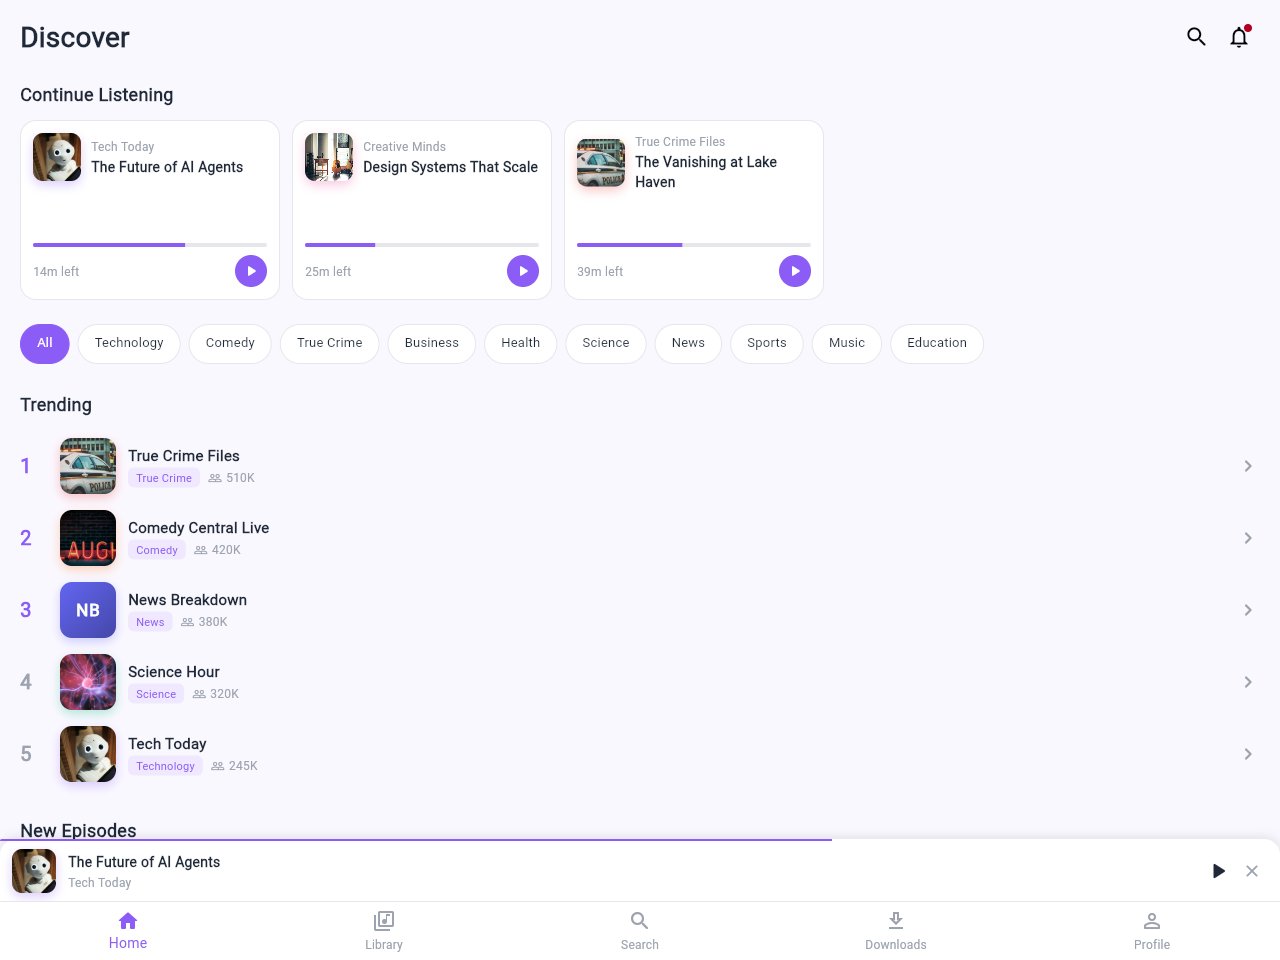The width and height of the screenshot is (1280, 960).
Task: Filter by True Crime category chip
Action: point(330,343)
